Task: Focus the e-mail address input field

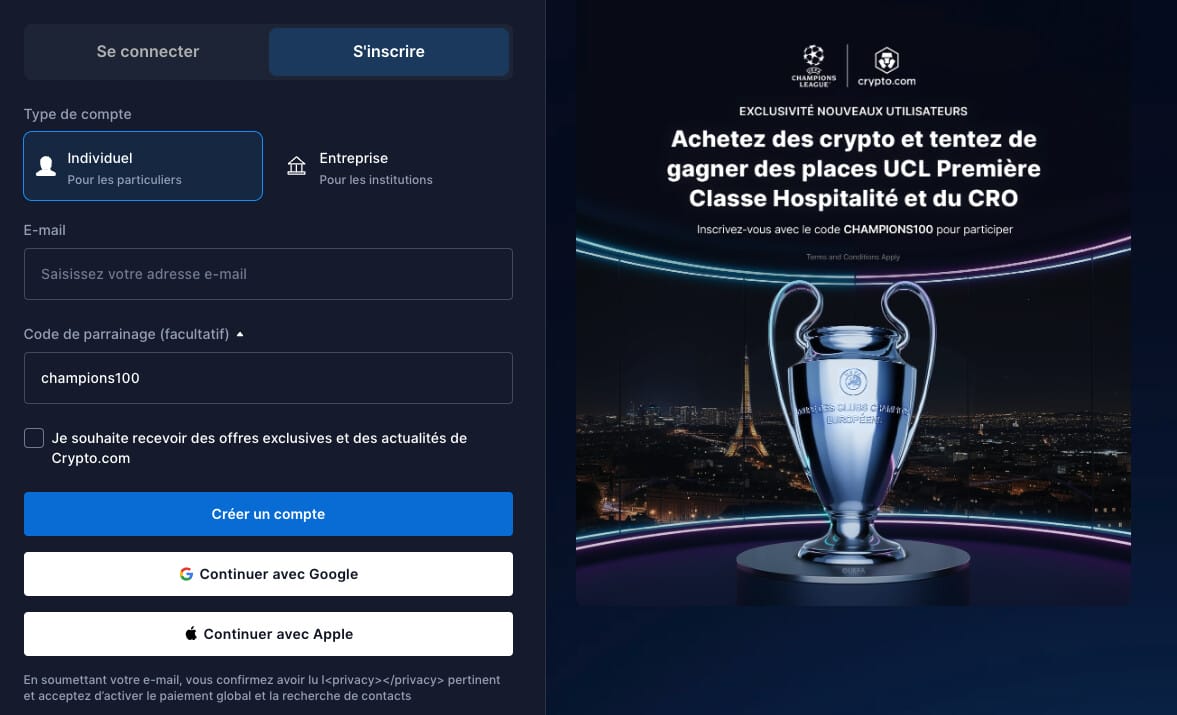Action: (x=268, y=274)
